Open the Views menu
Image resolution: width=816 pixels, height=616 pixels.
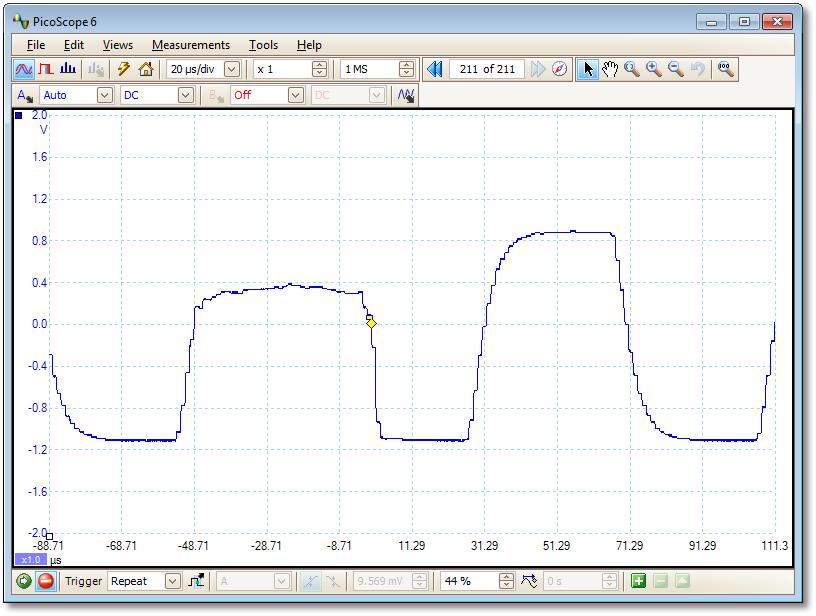tap(118, 45)
